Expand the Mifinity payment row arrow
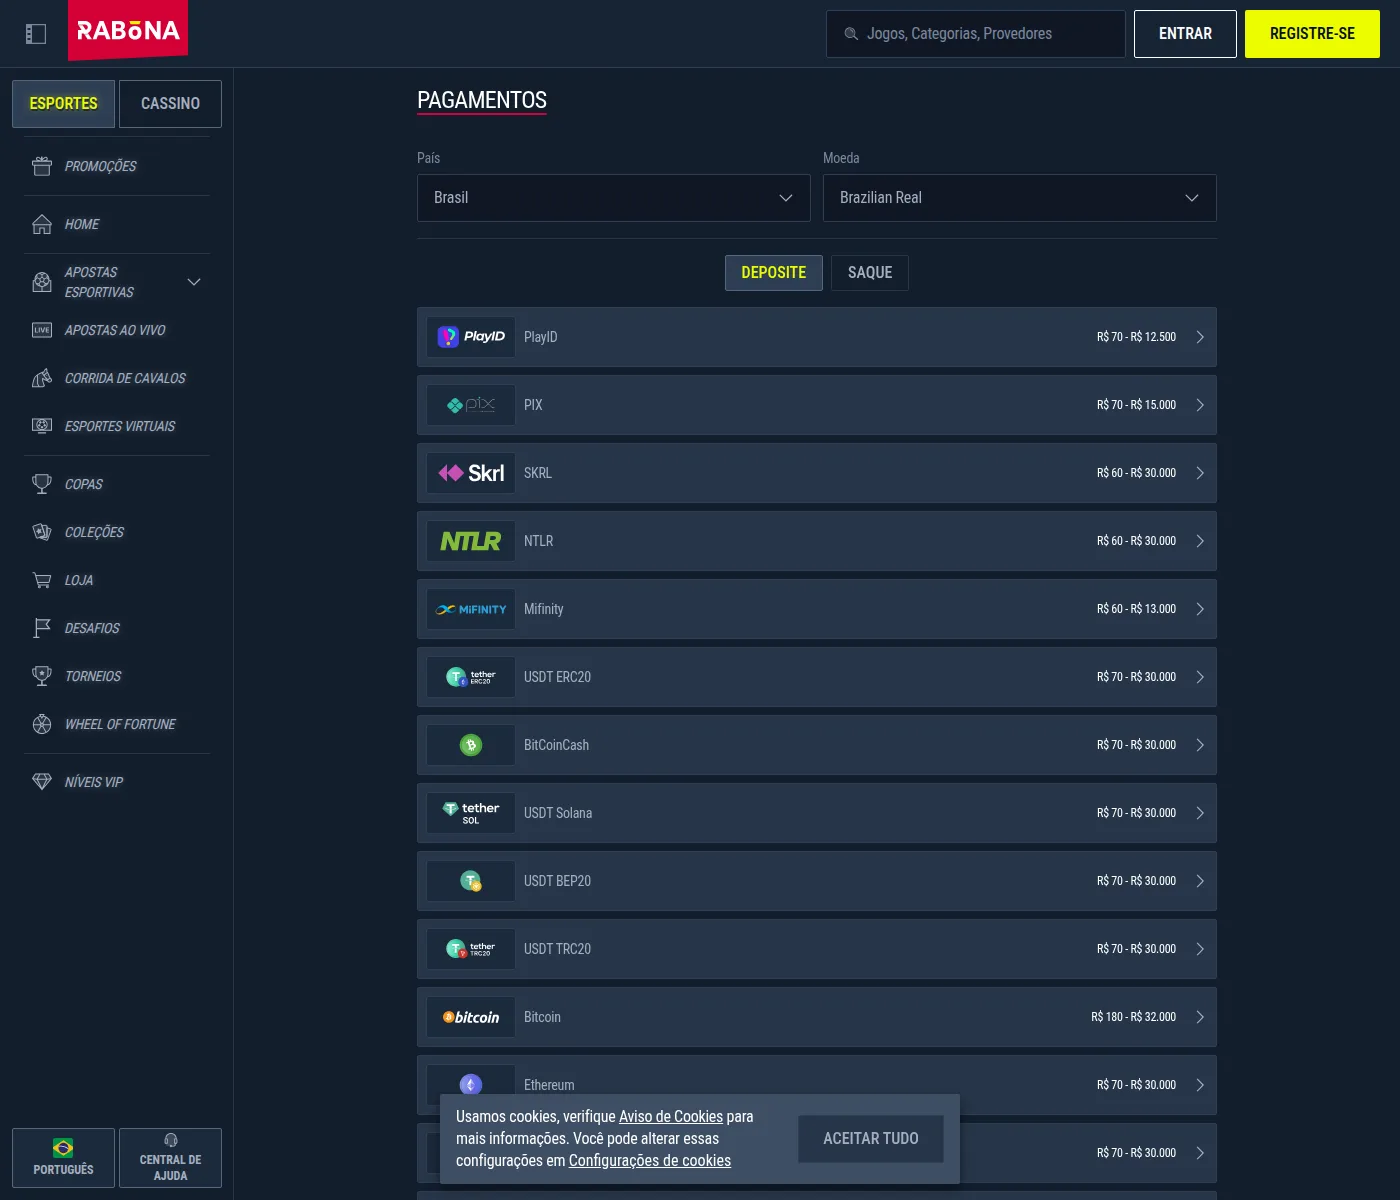1400x1200 pixels. pos(1200,609)
